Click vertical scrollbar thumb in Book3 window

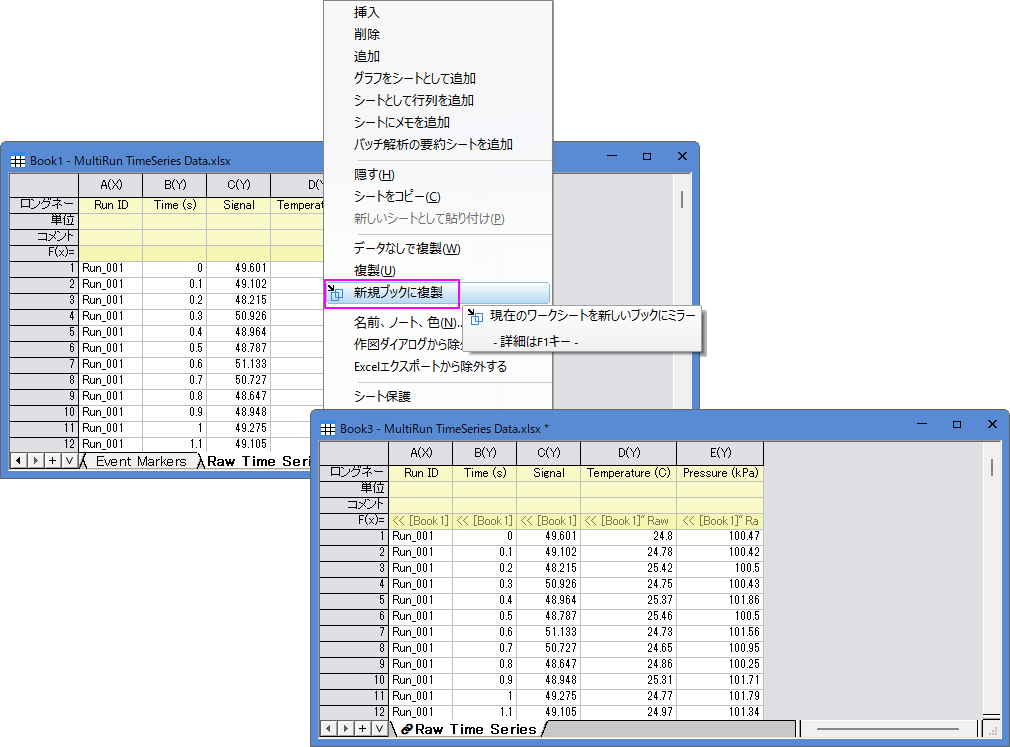pos(992,468)
